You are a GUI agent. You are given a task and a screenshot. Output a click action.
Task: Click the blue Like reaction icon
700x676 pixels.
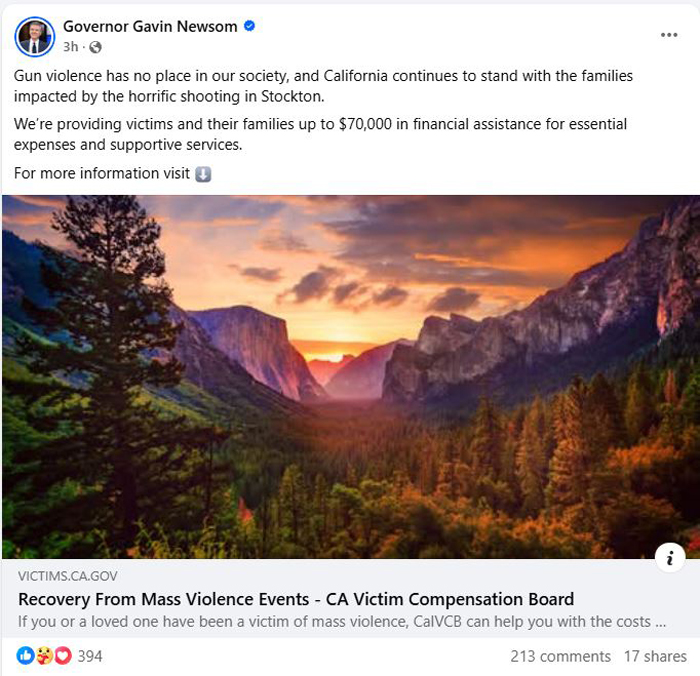pyautogui.click(x=26, y=656)
